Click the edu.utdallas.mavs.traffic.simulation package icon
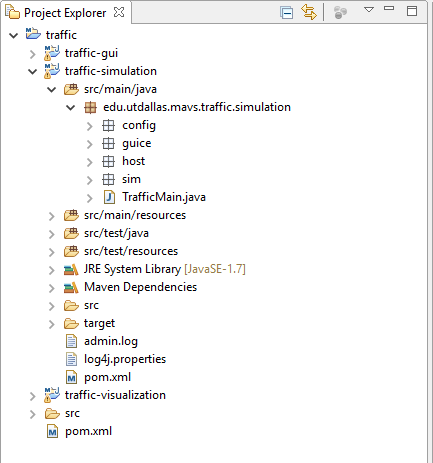 pyautogui.click(x=90, y=107)
